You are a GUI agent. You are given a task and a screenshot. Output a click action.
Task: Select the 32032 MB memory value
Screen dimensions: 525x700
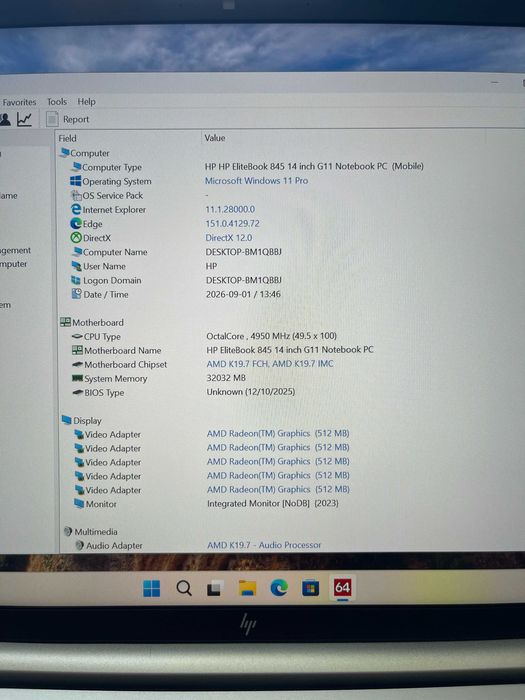[x=226, y=378]
